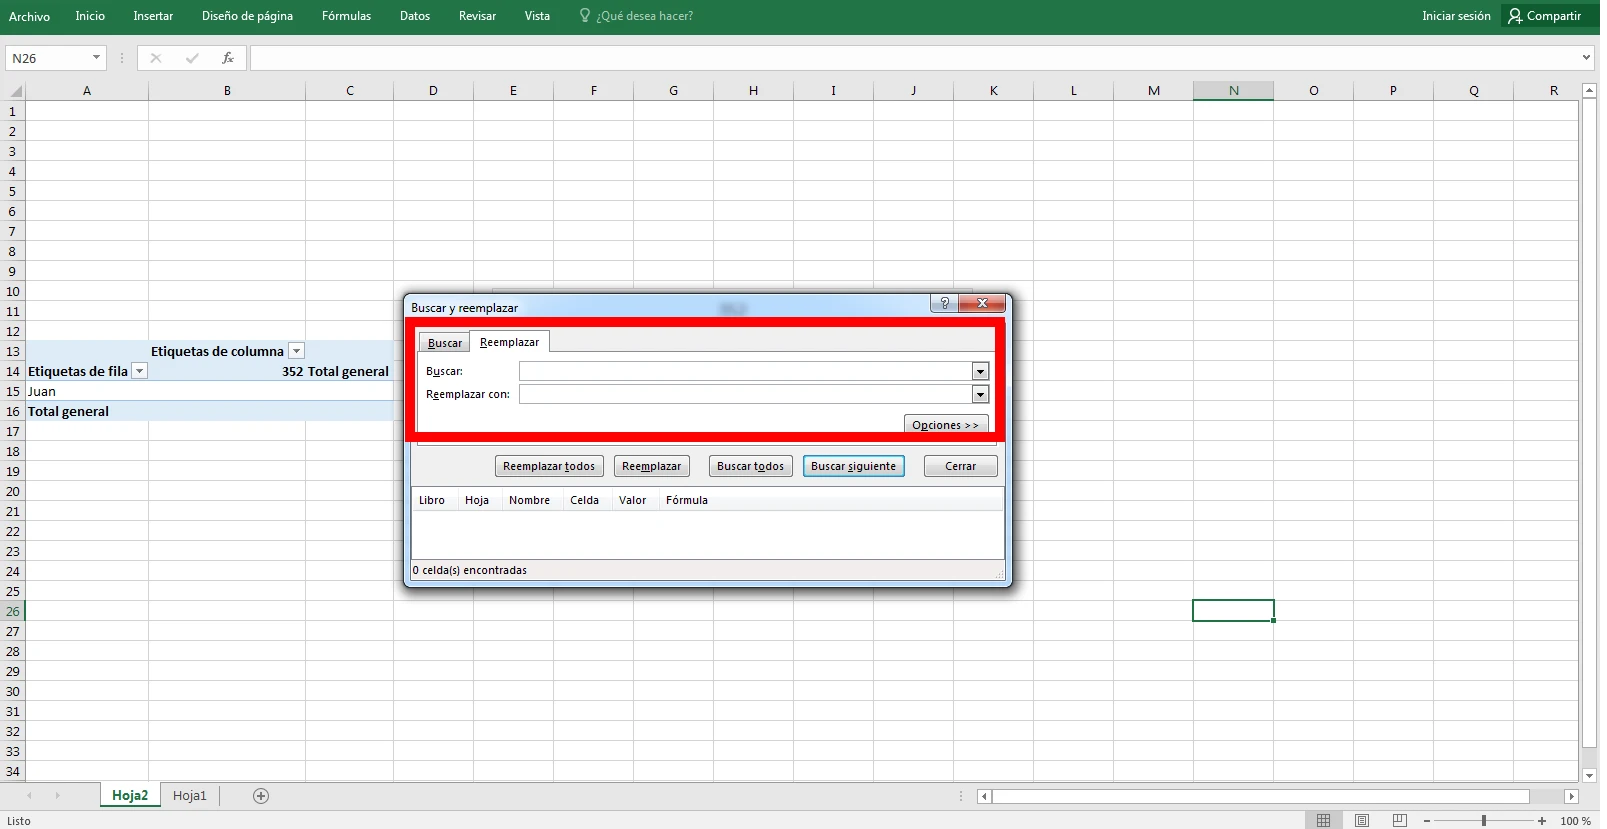Image resolution: width=1607 pixels, height=829 pixels.
Task: Switch to the Hoja1 sheet tab
Action: click(x=189, y=796)
